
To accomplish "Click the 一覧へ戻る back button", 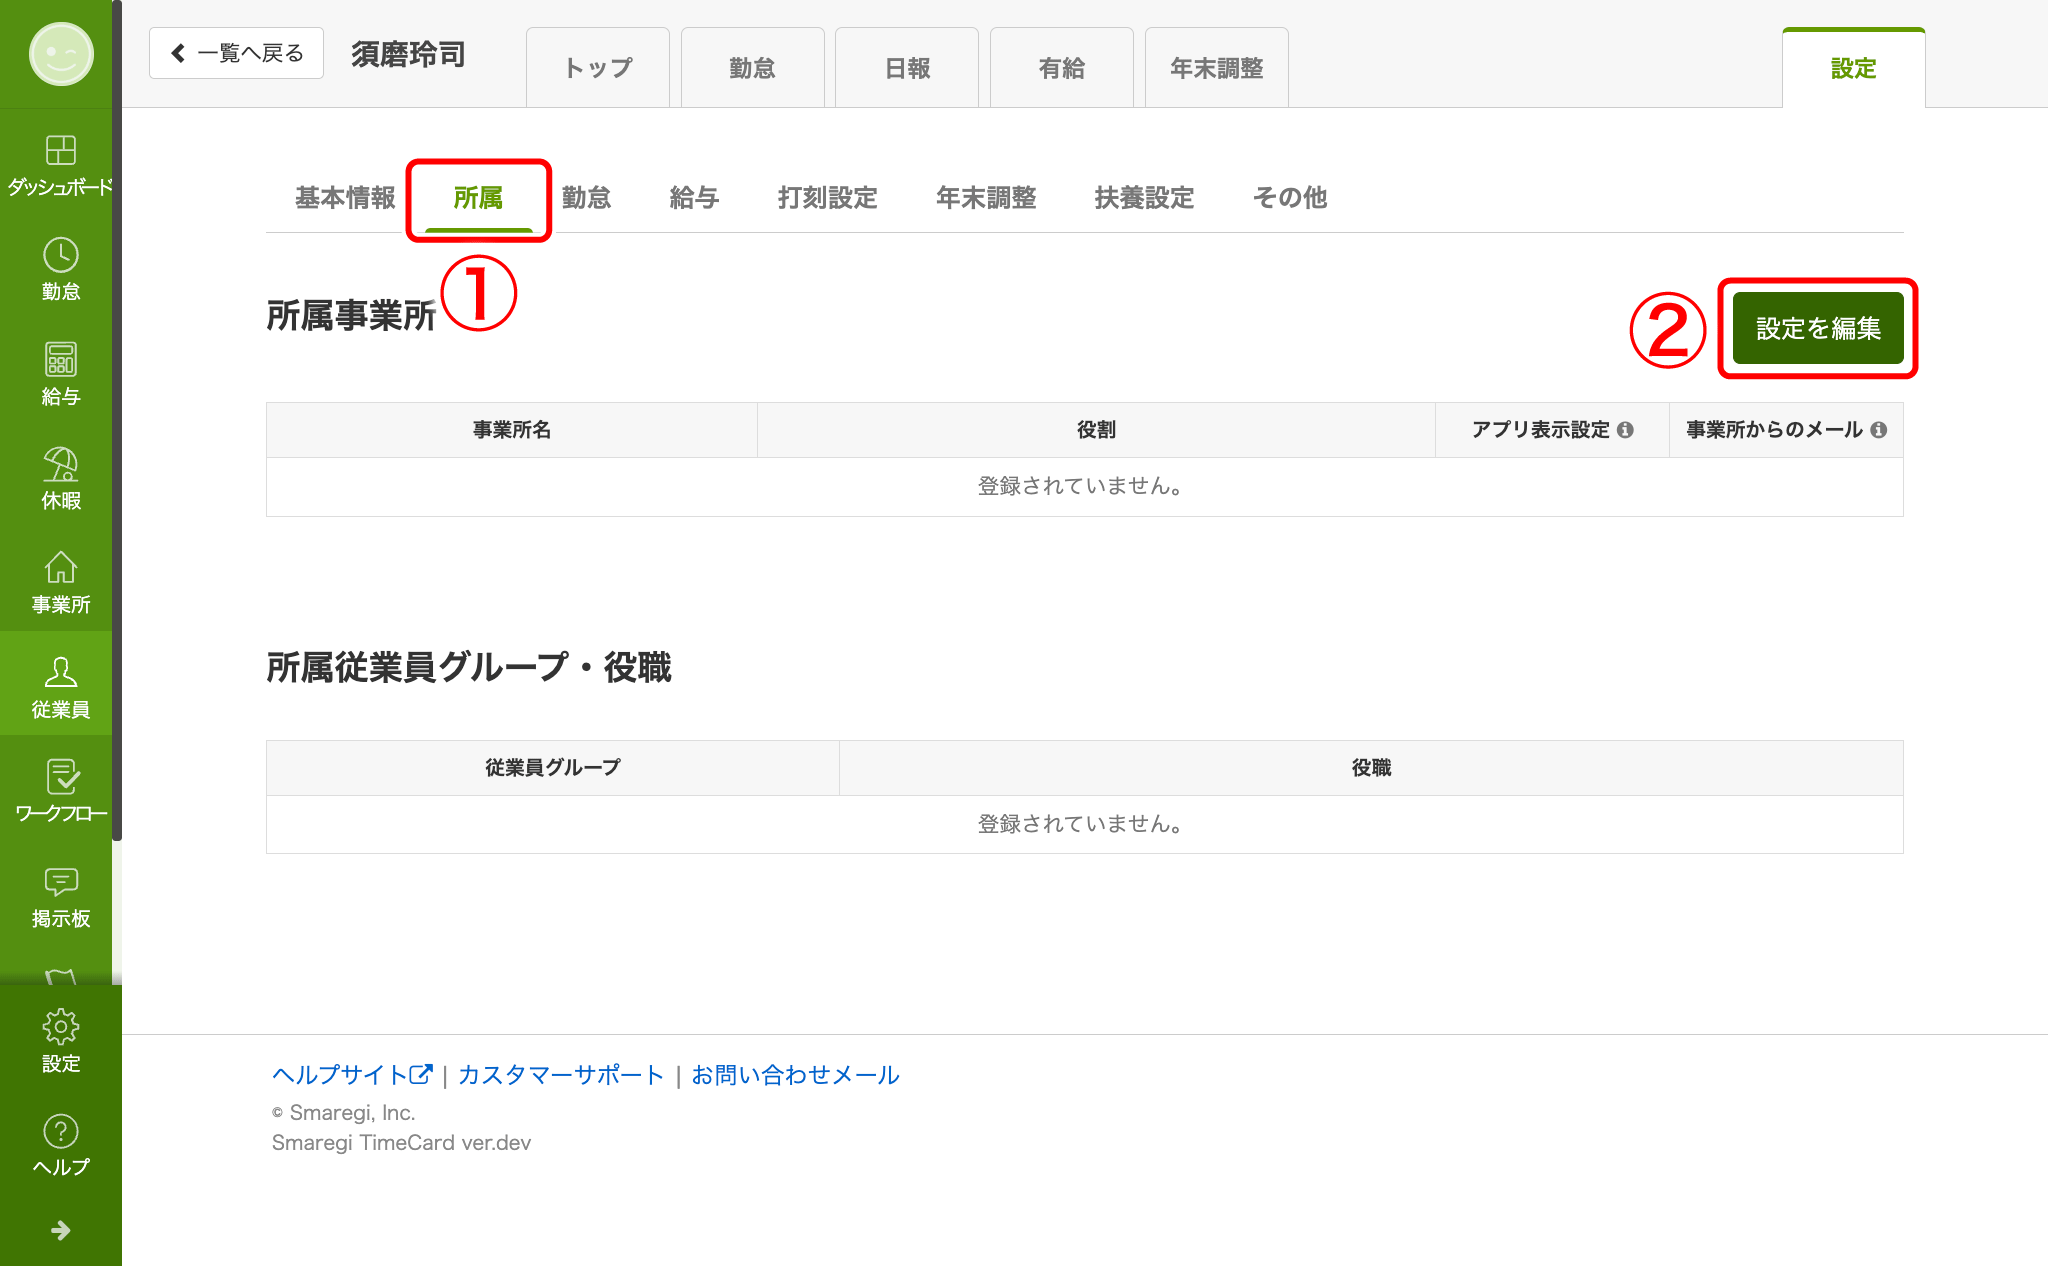I will [x=236, y=52].
